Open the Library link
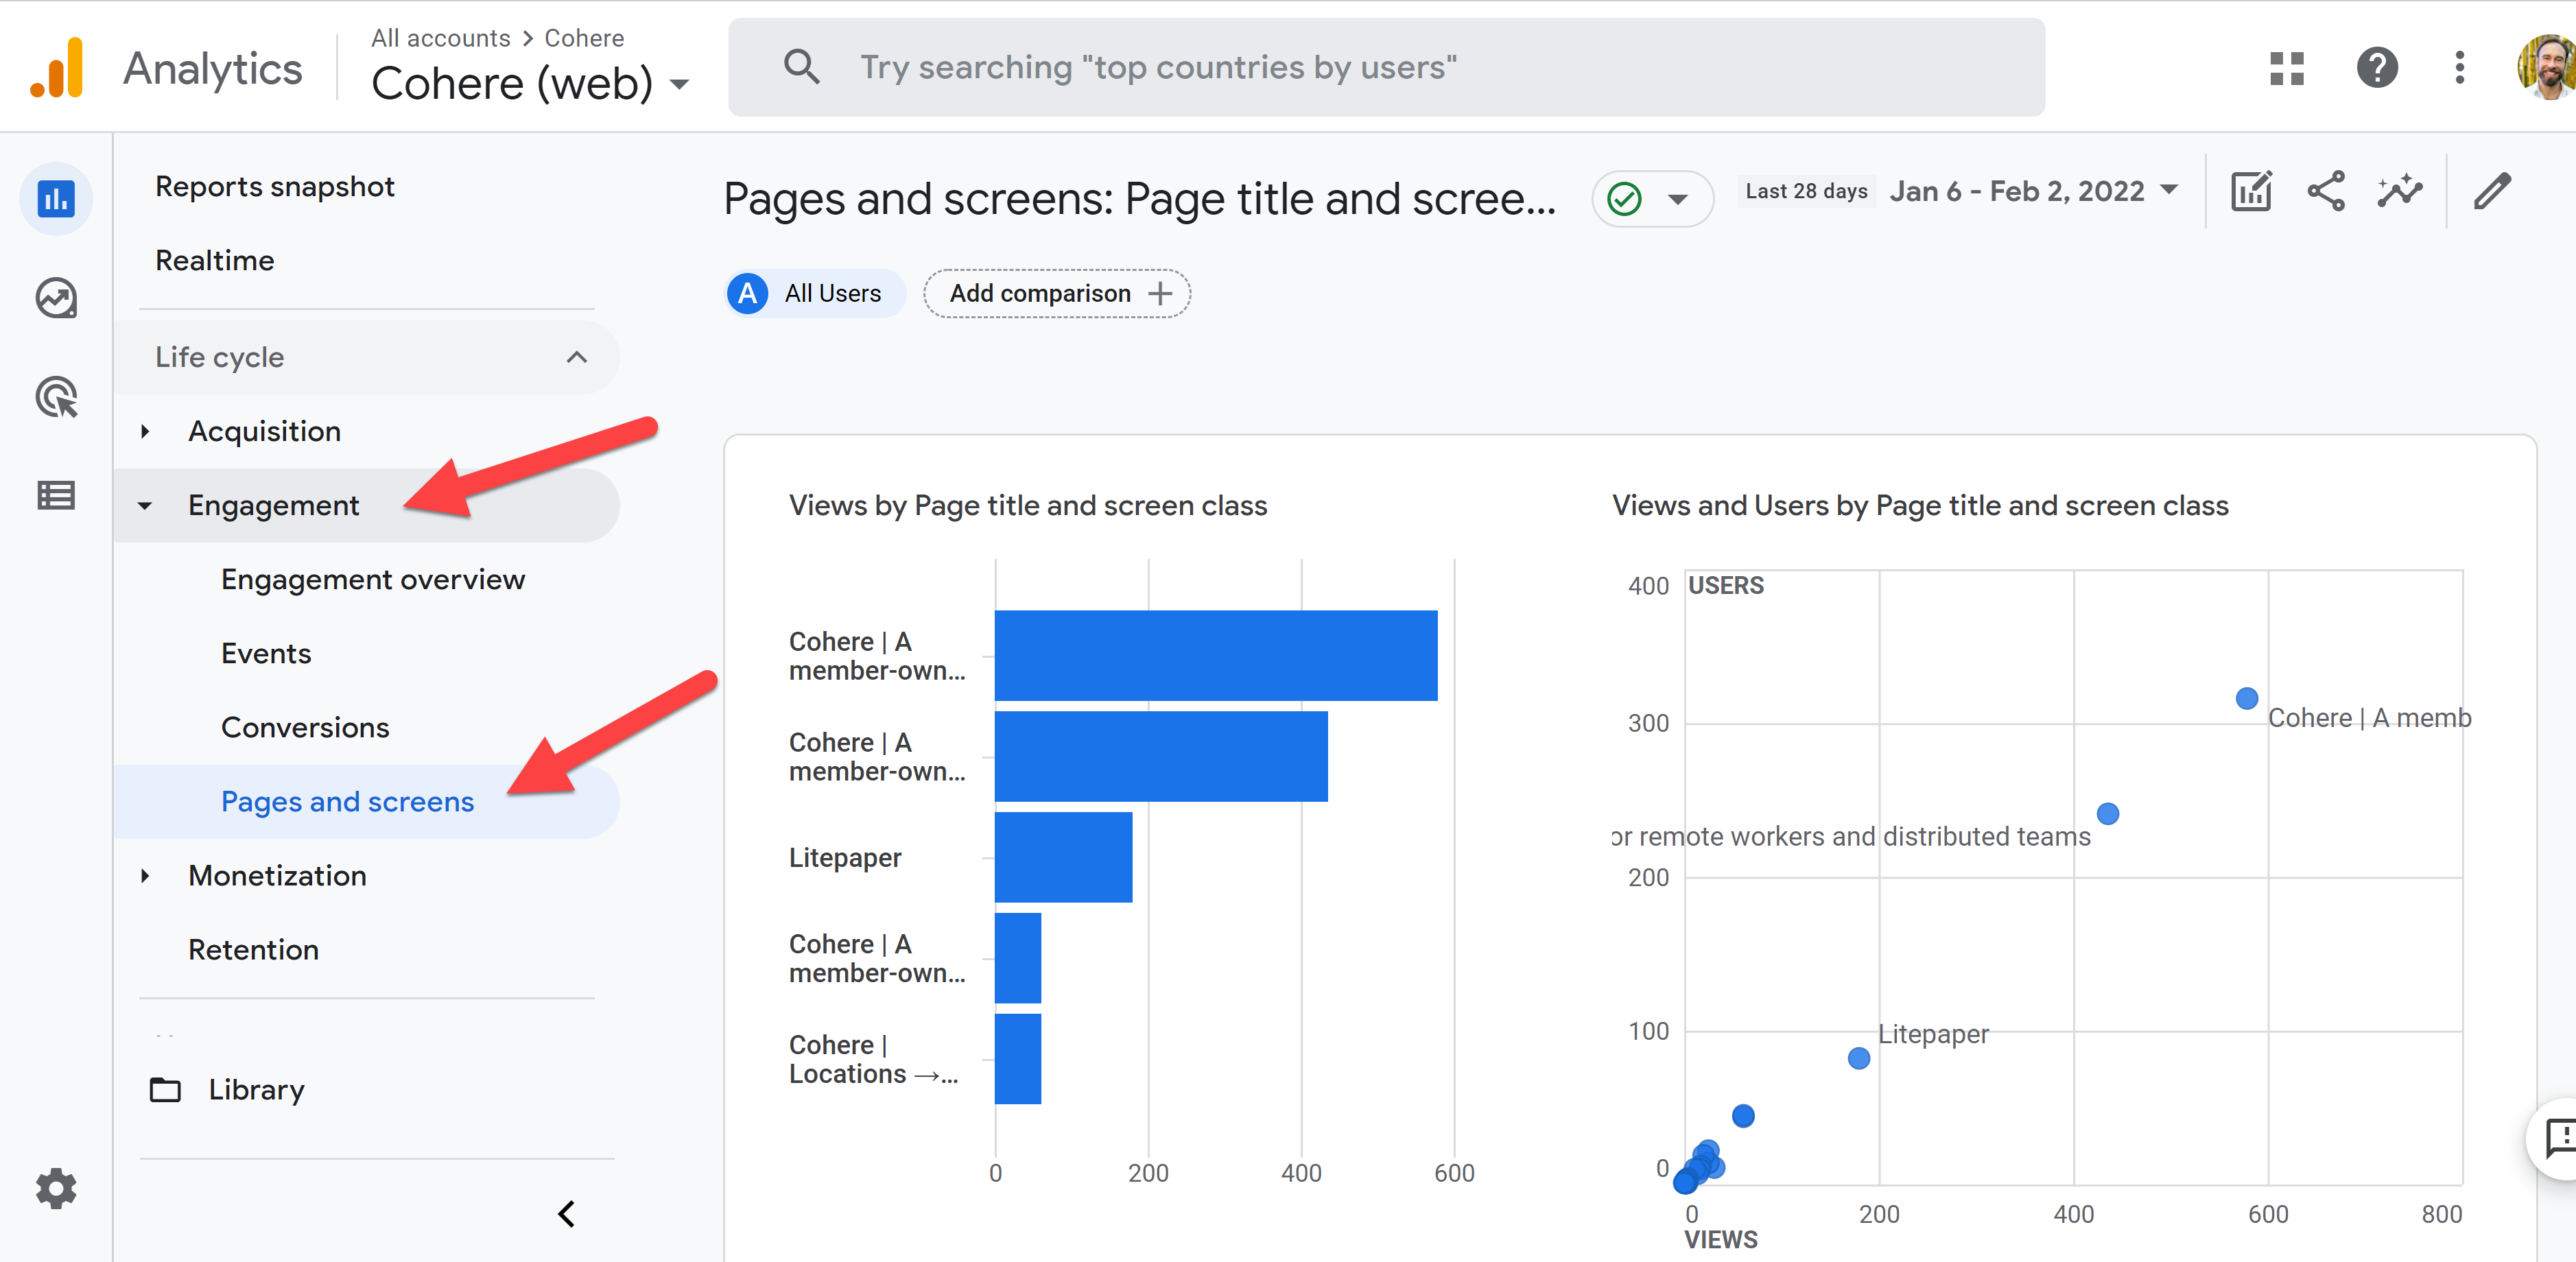 [256, 1089]
